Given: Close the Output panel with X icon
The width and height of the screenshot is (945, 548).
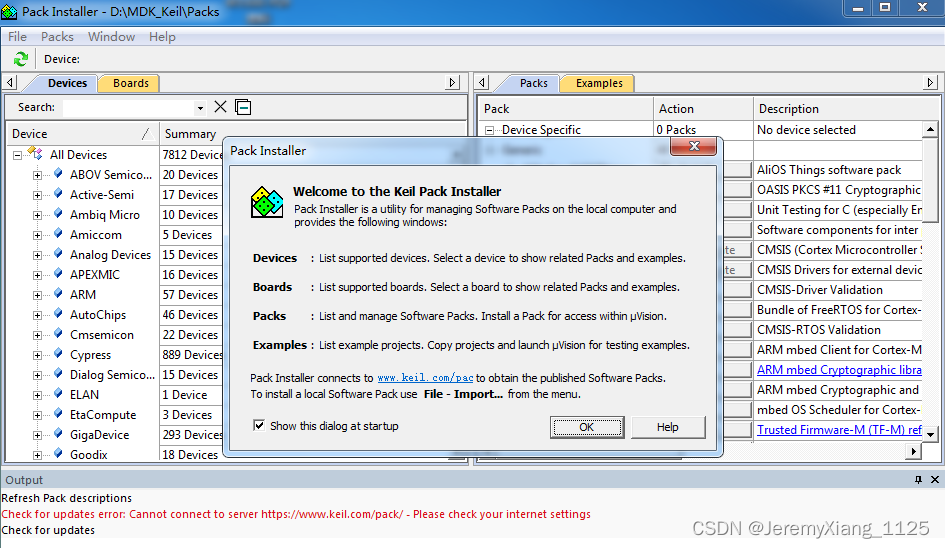Looking at the screenshot, I should point(935,479).
